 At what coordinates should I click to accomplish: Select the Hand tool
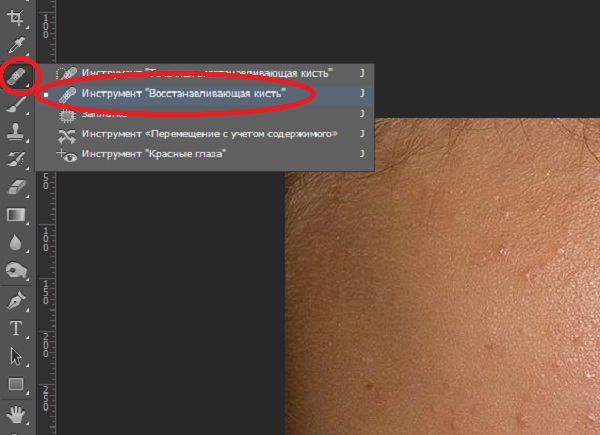[x=16, y=415]
